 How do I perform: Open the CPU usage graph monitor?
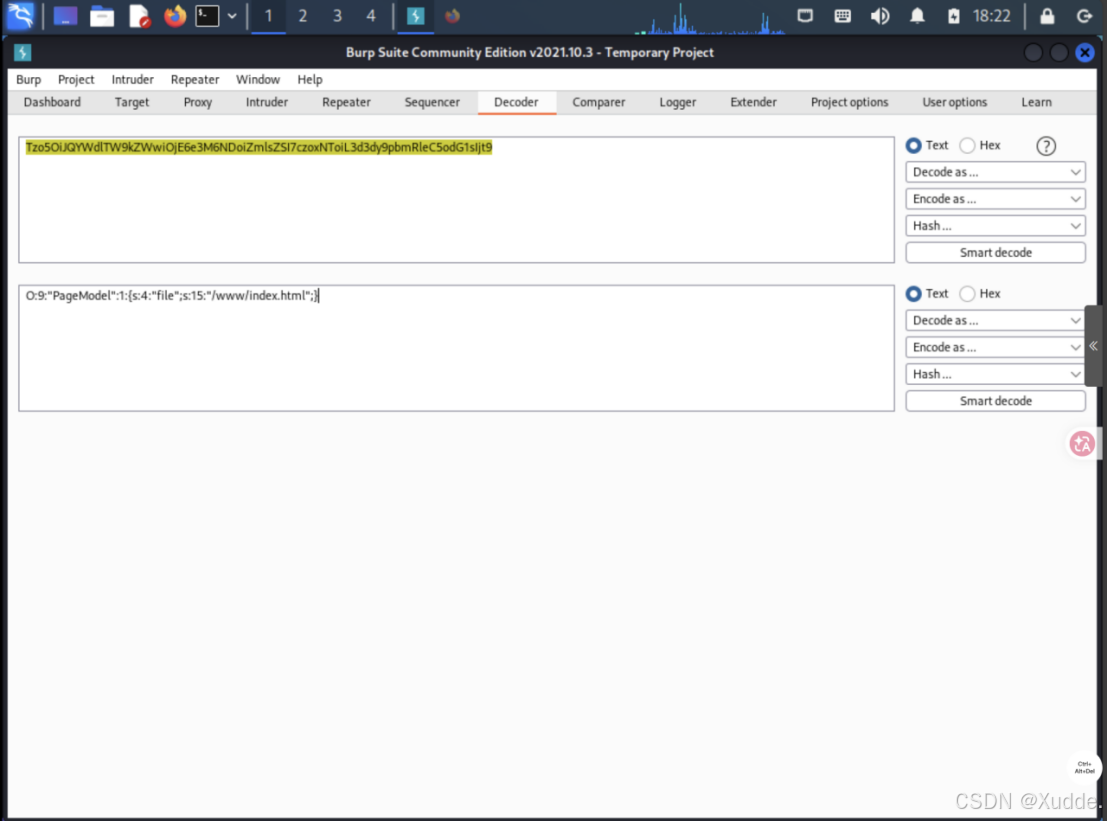tap(710, 18)
